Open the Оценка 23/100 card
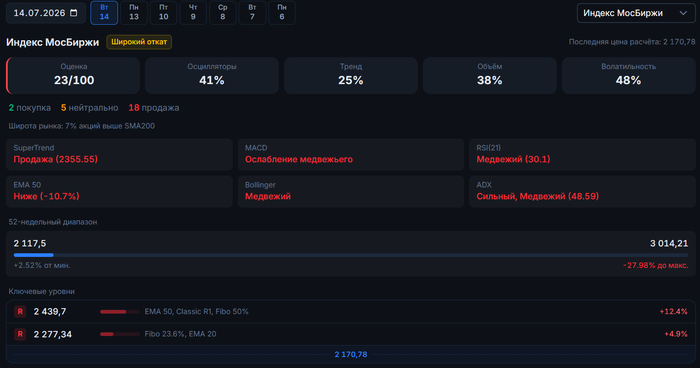 [73, 75]
